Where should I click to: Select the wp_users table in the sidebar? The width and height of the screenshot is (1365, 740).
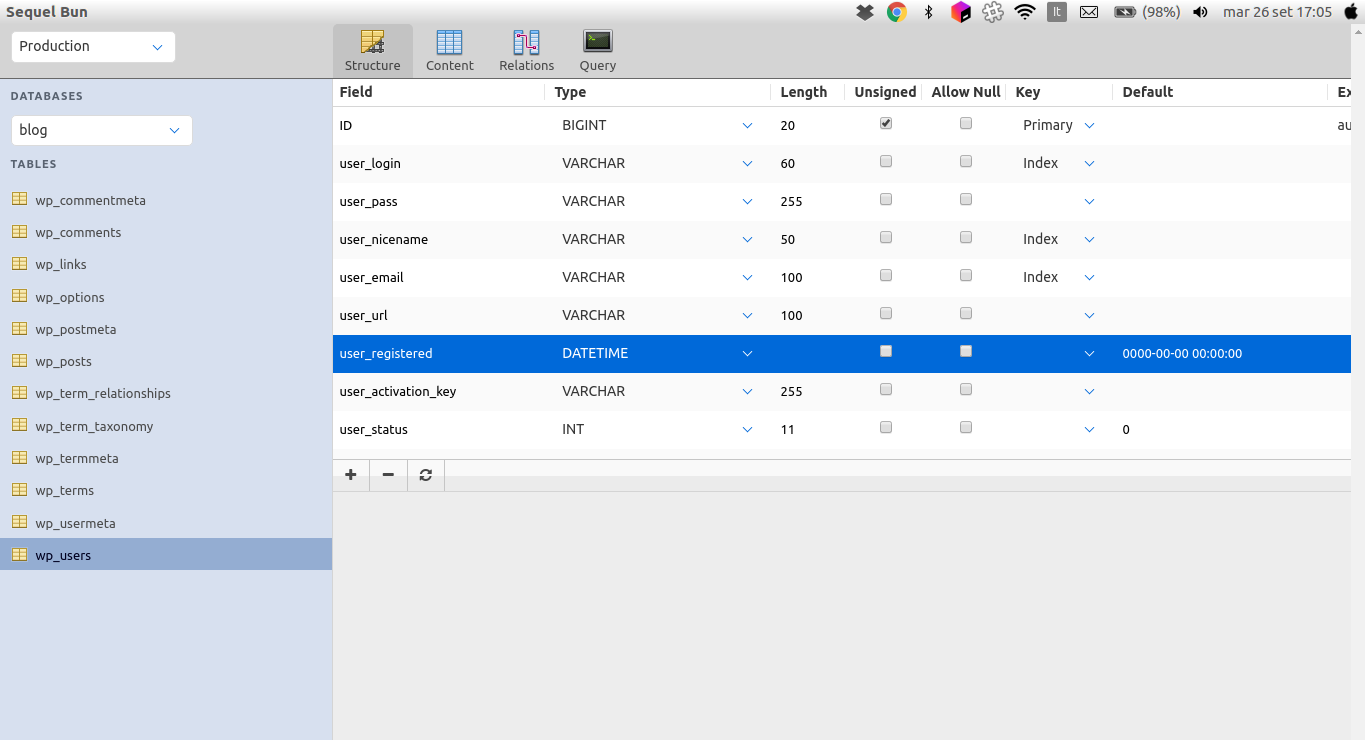pyautogui.click(x=65, y=555)
